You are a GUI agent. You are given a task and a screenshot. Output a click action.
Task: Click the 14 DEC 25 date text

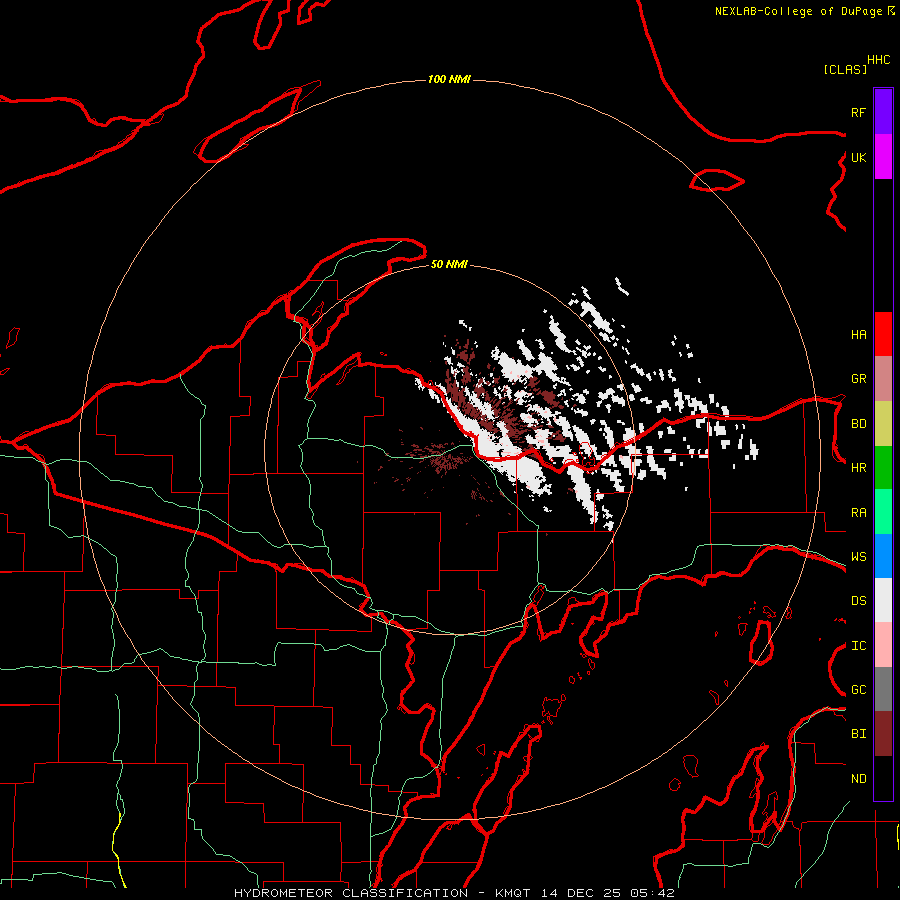(581, 893)
